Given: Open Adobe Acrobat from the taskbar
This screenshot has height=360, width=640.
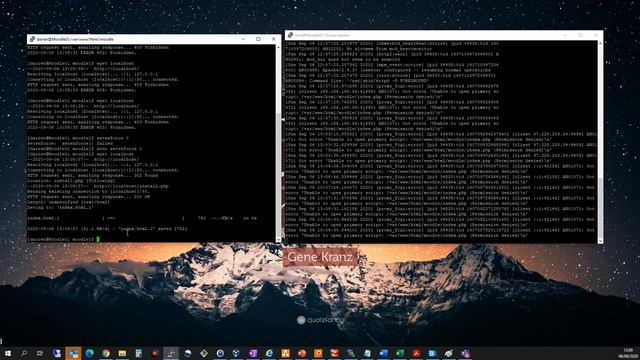Looking at the screenshot, I should 416,353.
